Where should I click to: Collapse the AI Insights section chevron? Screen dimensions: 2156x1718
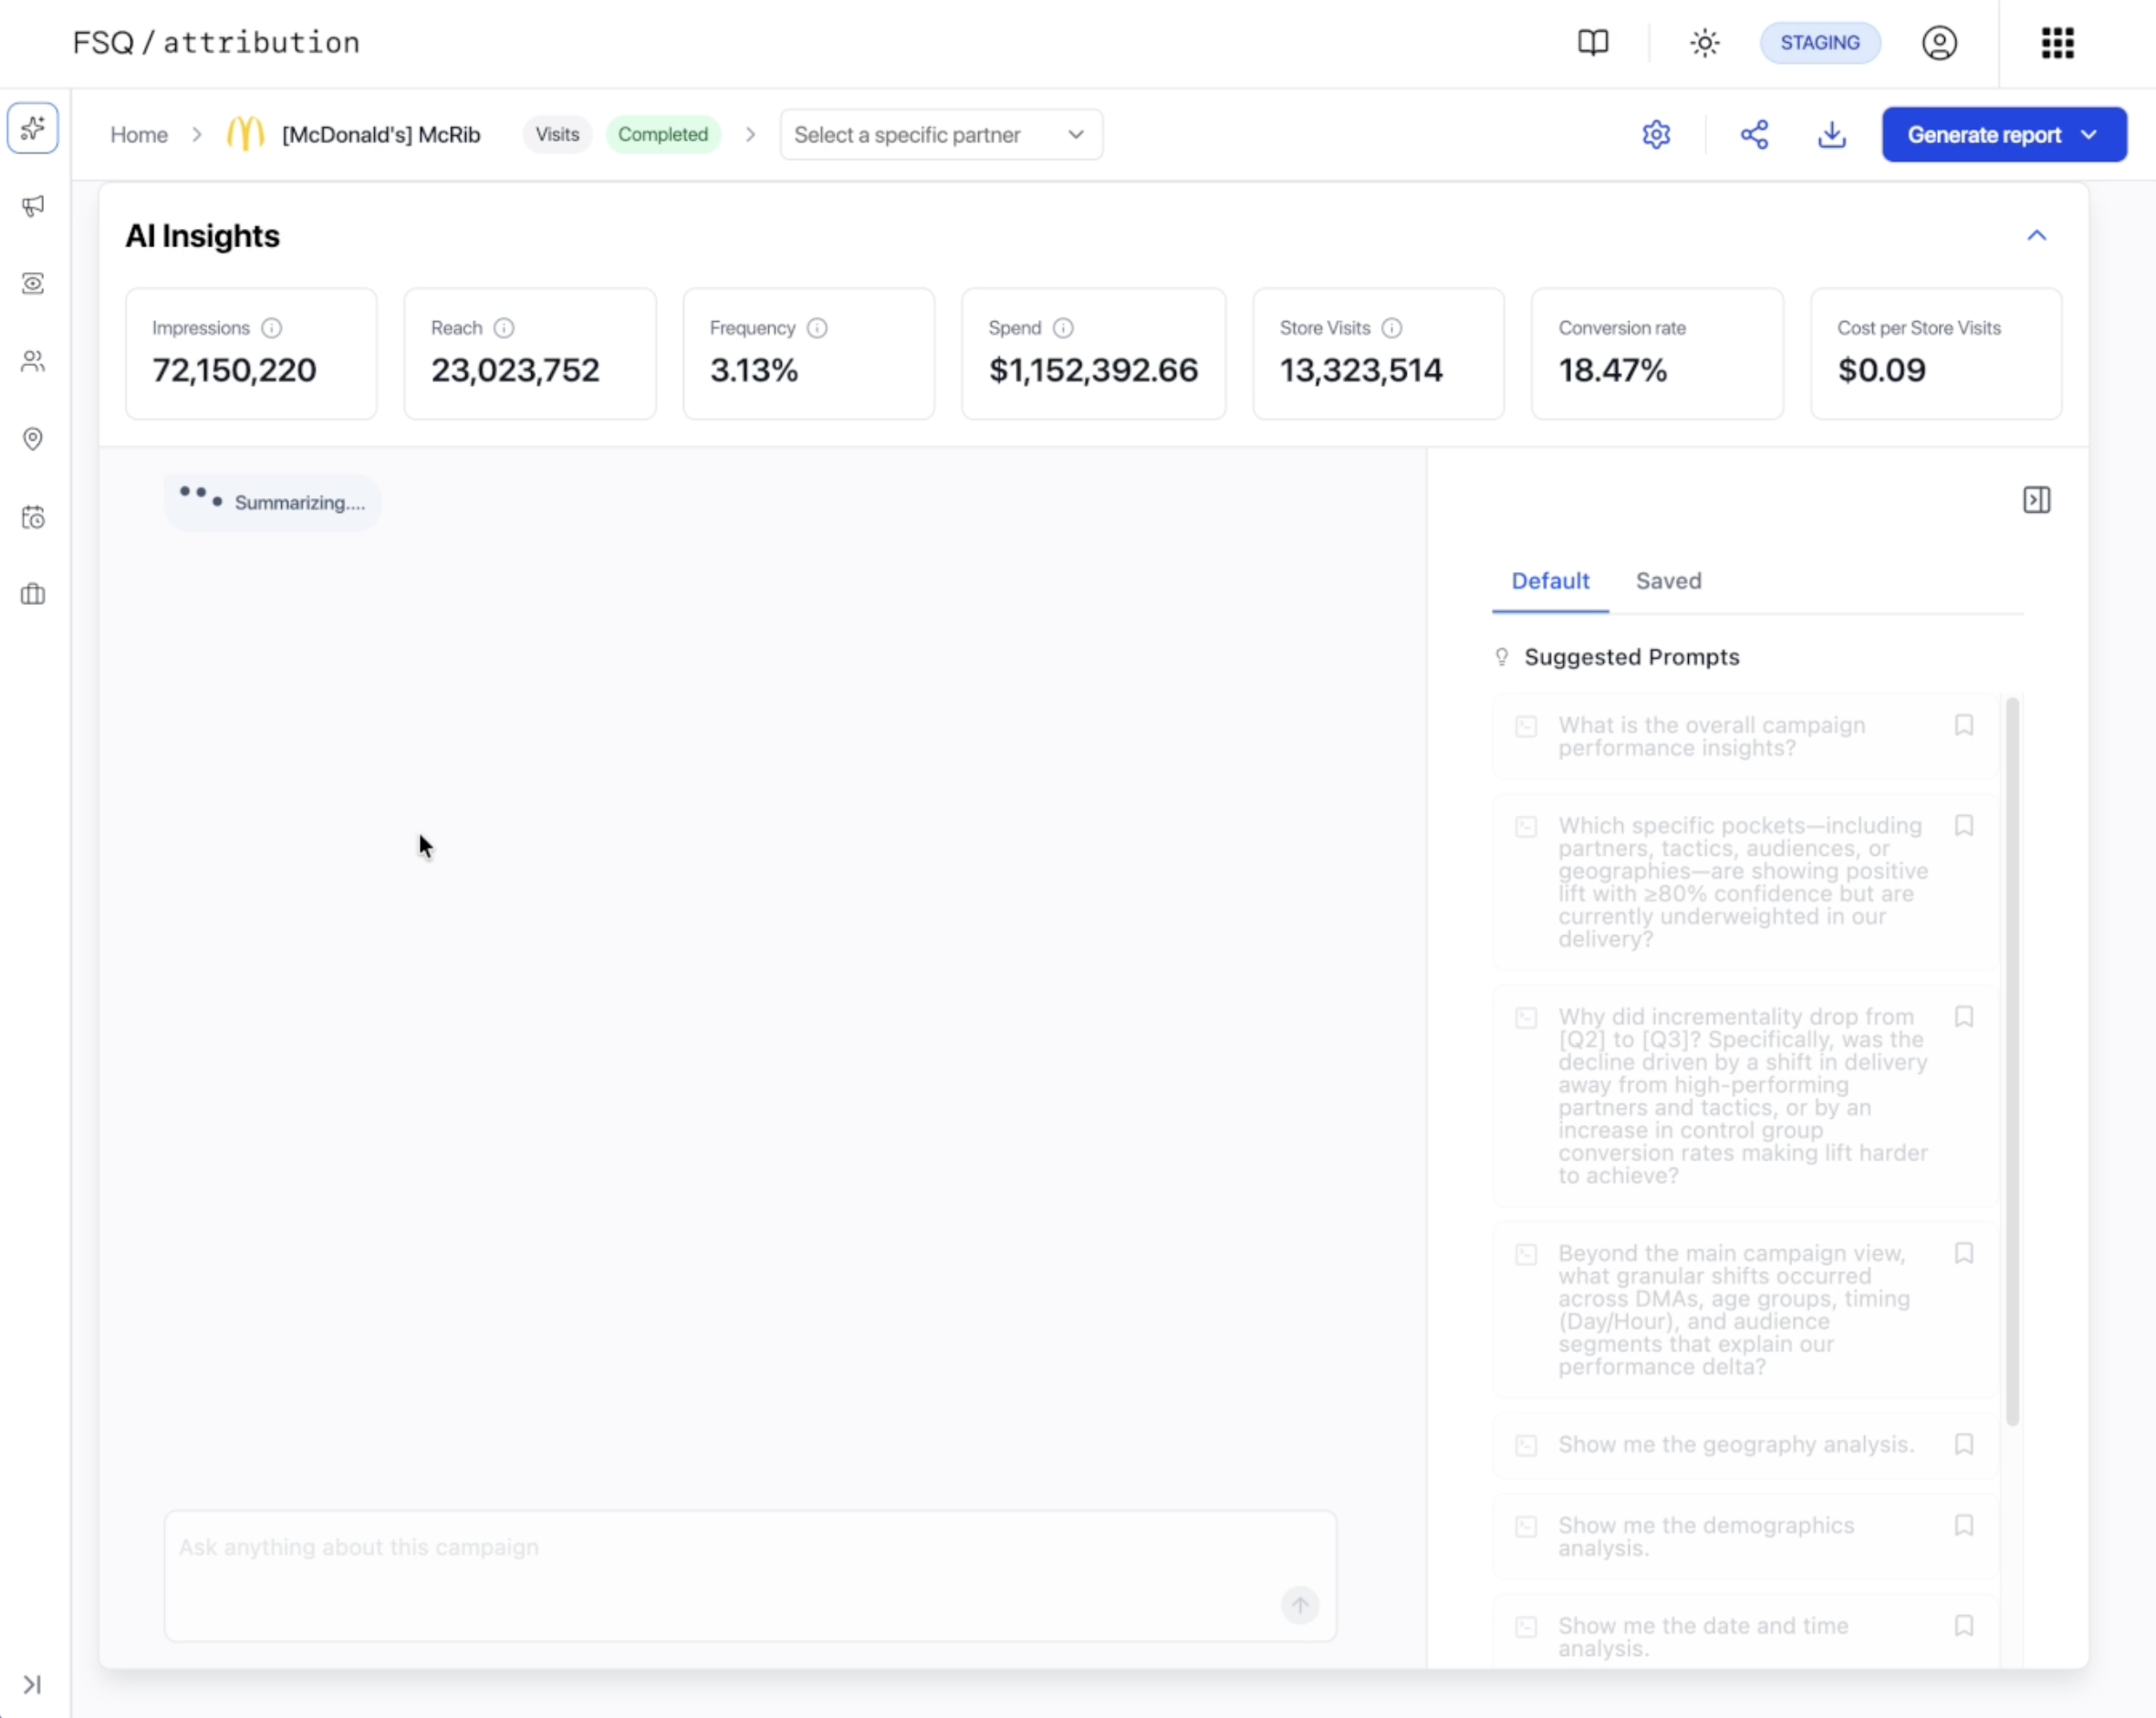2036,236
